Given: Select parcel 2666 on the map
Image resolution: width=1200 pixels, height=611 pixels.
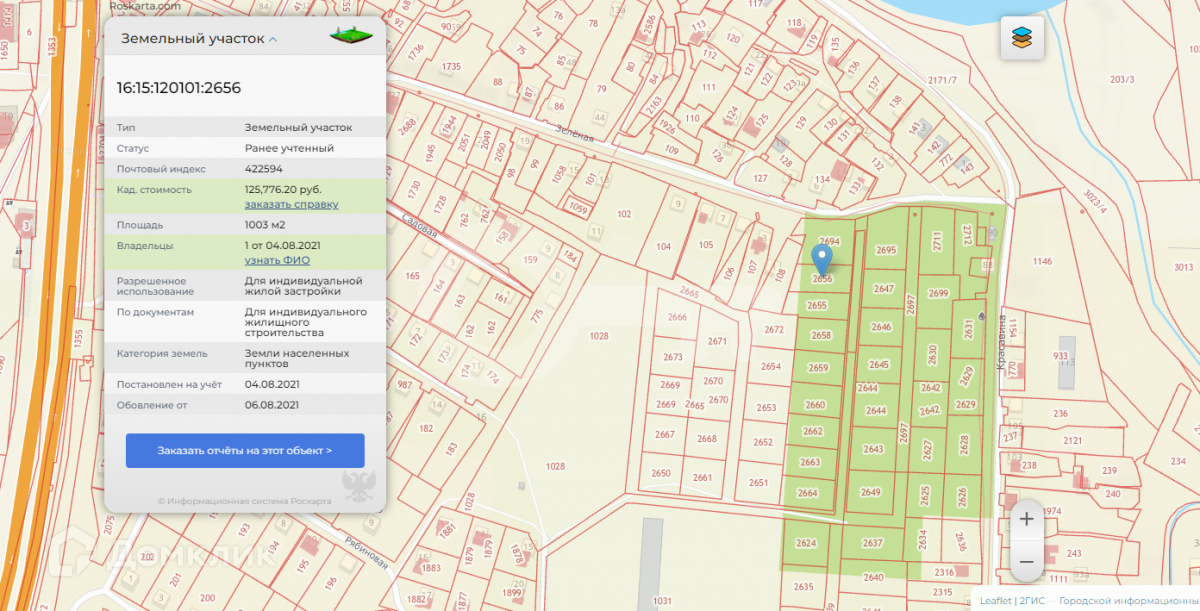Looking at the screenshot, I should (x=677, y=317).
